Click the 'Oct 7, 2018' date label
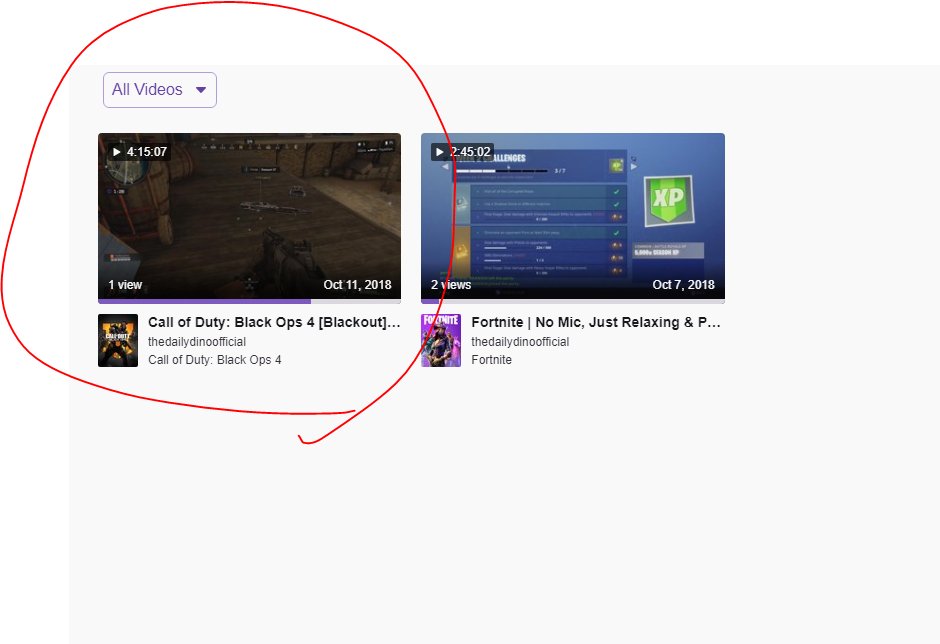940x644 pixels. (683, 285)
